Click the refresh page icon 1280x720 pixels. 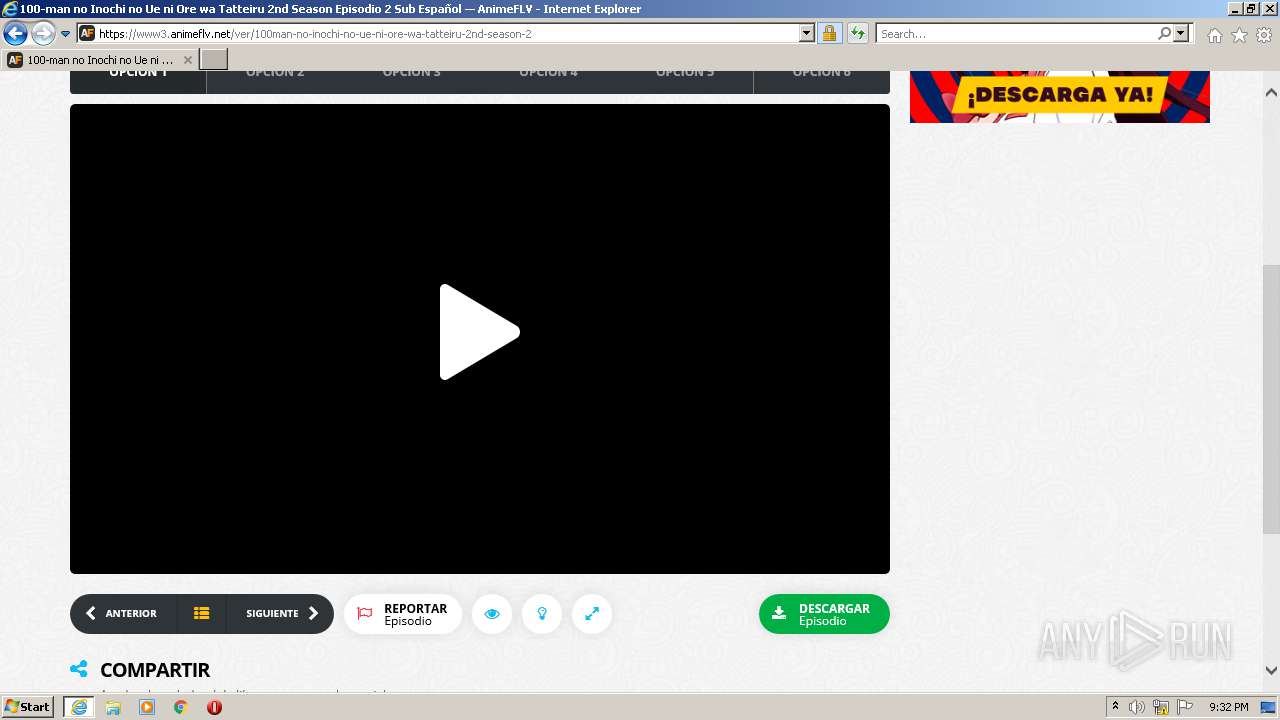857,34
